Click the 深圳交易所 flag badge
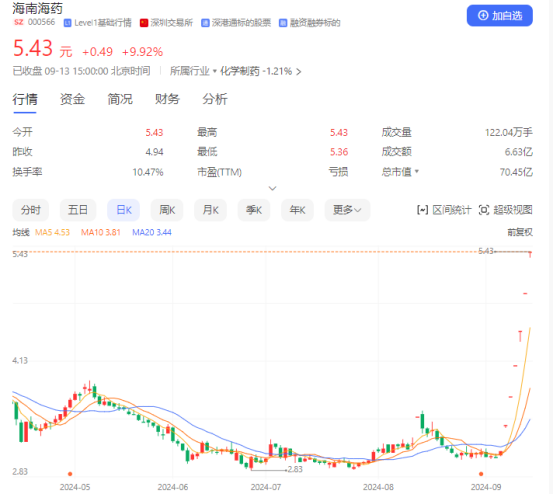 (x=166, y=23)
